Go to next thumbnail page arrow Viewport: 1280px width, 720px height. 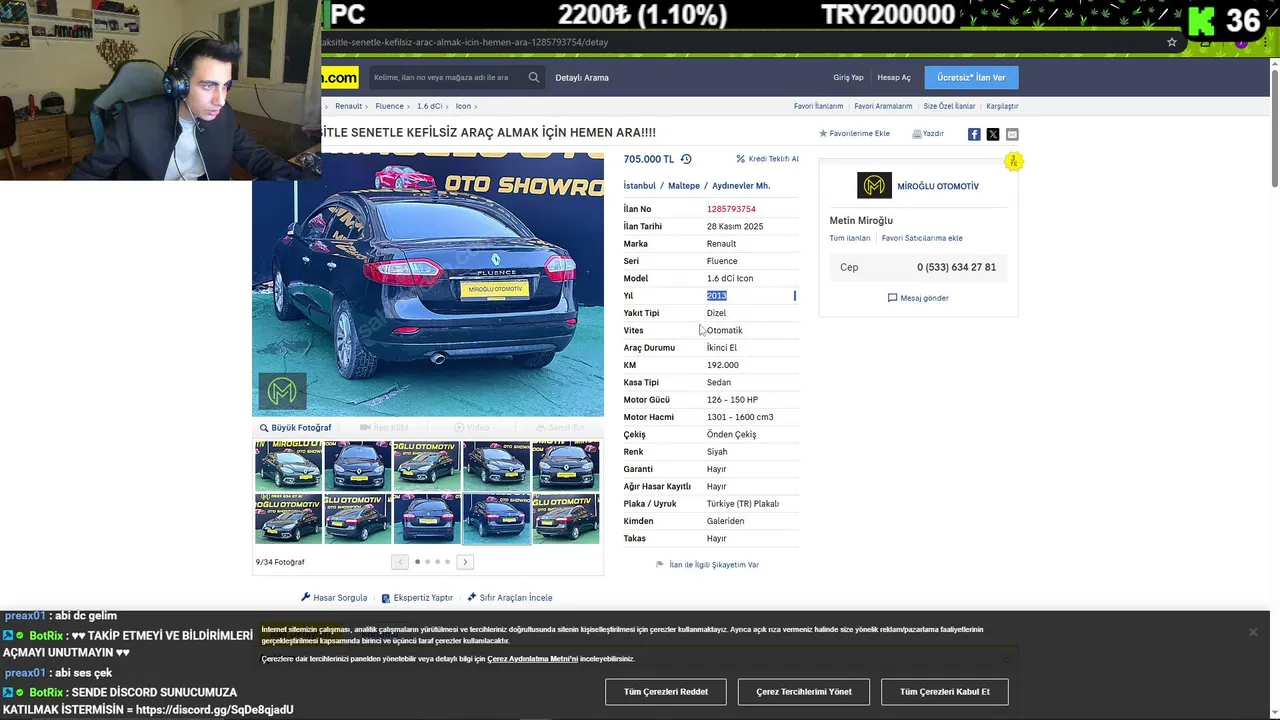pos(465,562)
